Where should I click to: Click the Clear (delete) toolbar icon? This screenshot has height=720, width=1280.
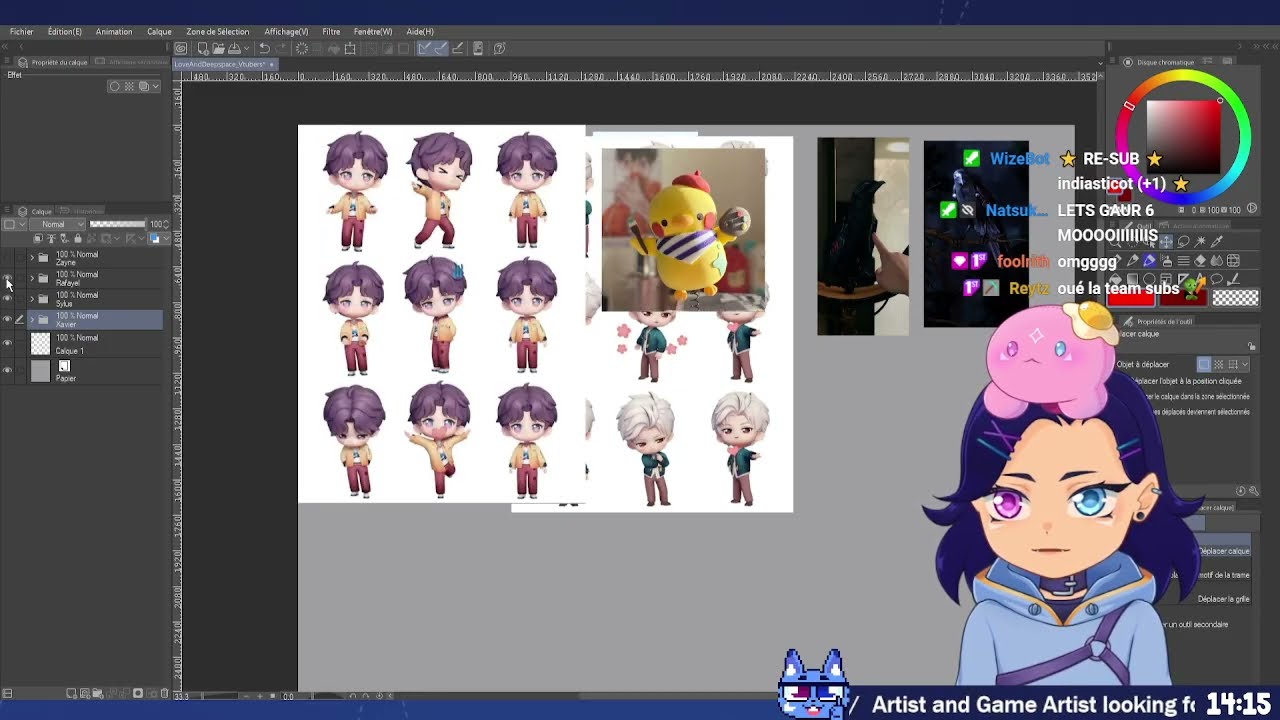[302, 48]
